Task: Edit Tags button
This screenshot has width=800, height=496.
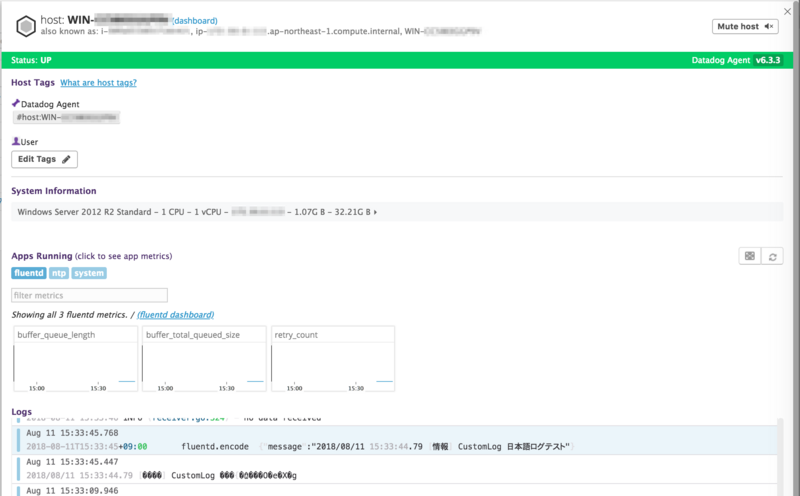Action: point(44,159)
